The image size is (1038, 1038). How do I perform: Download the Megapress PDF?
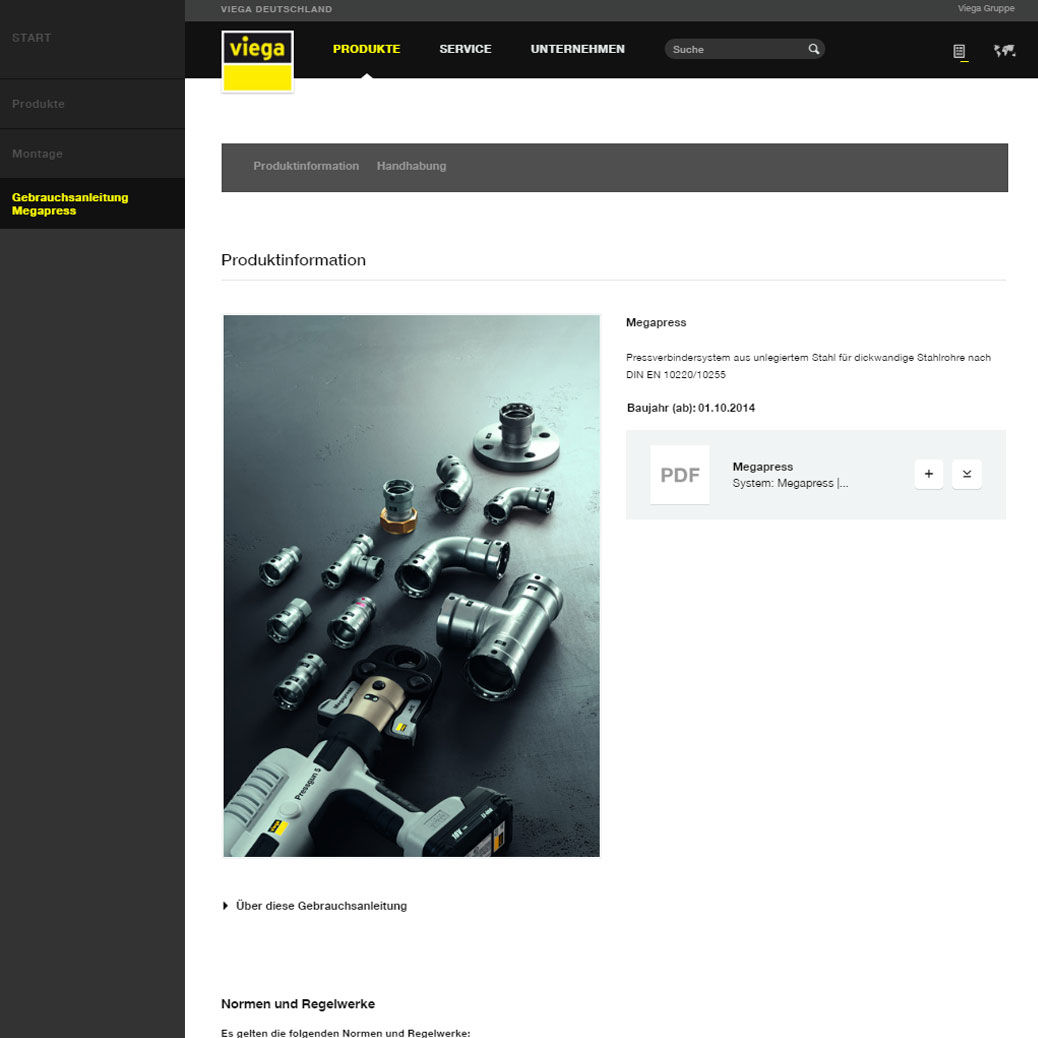967,474
